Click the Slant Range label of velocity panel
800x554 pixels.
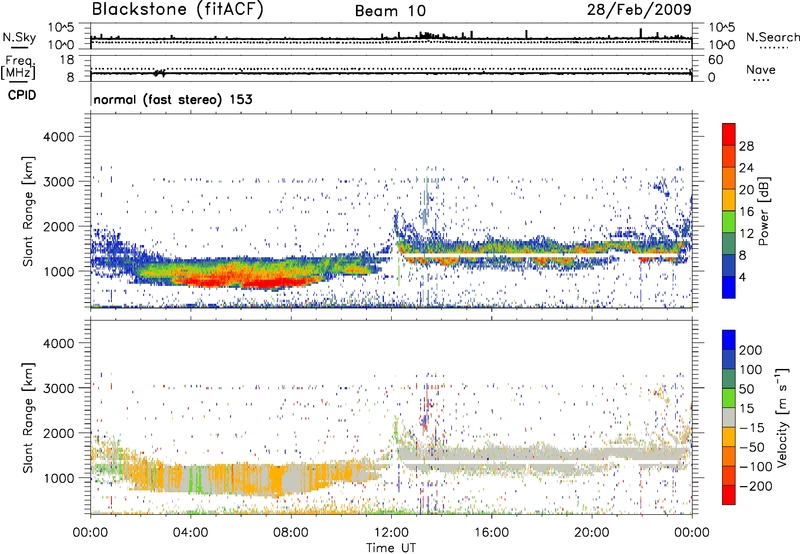(28, 417)
